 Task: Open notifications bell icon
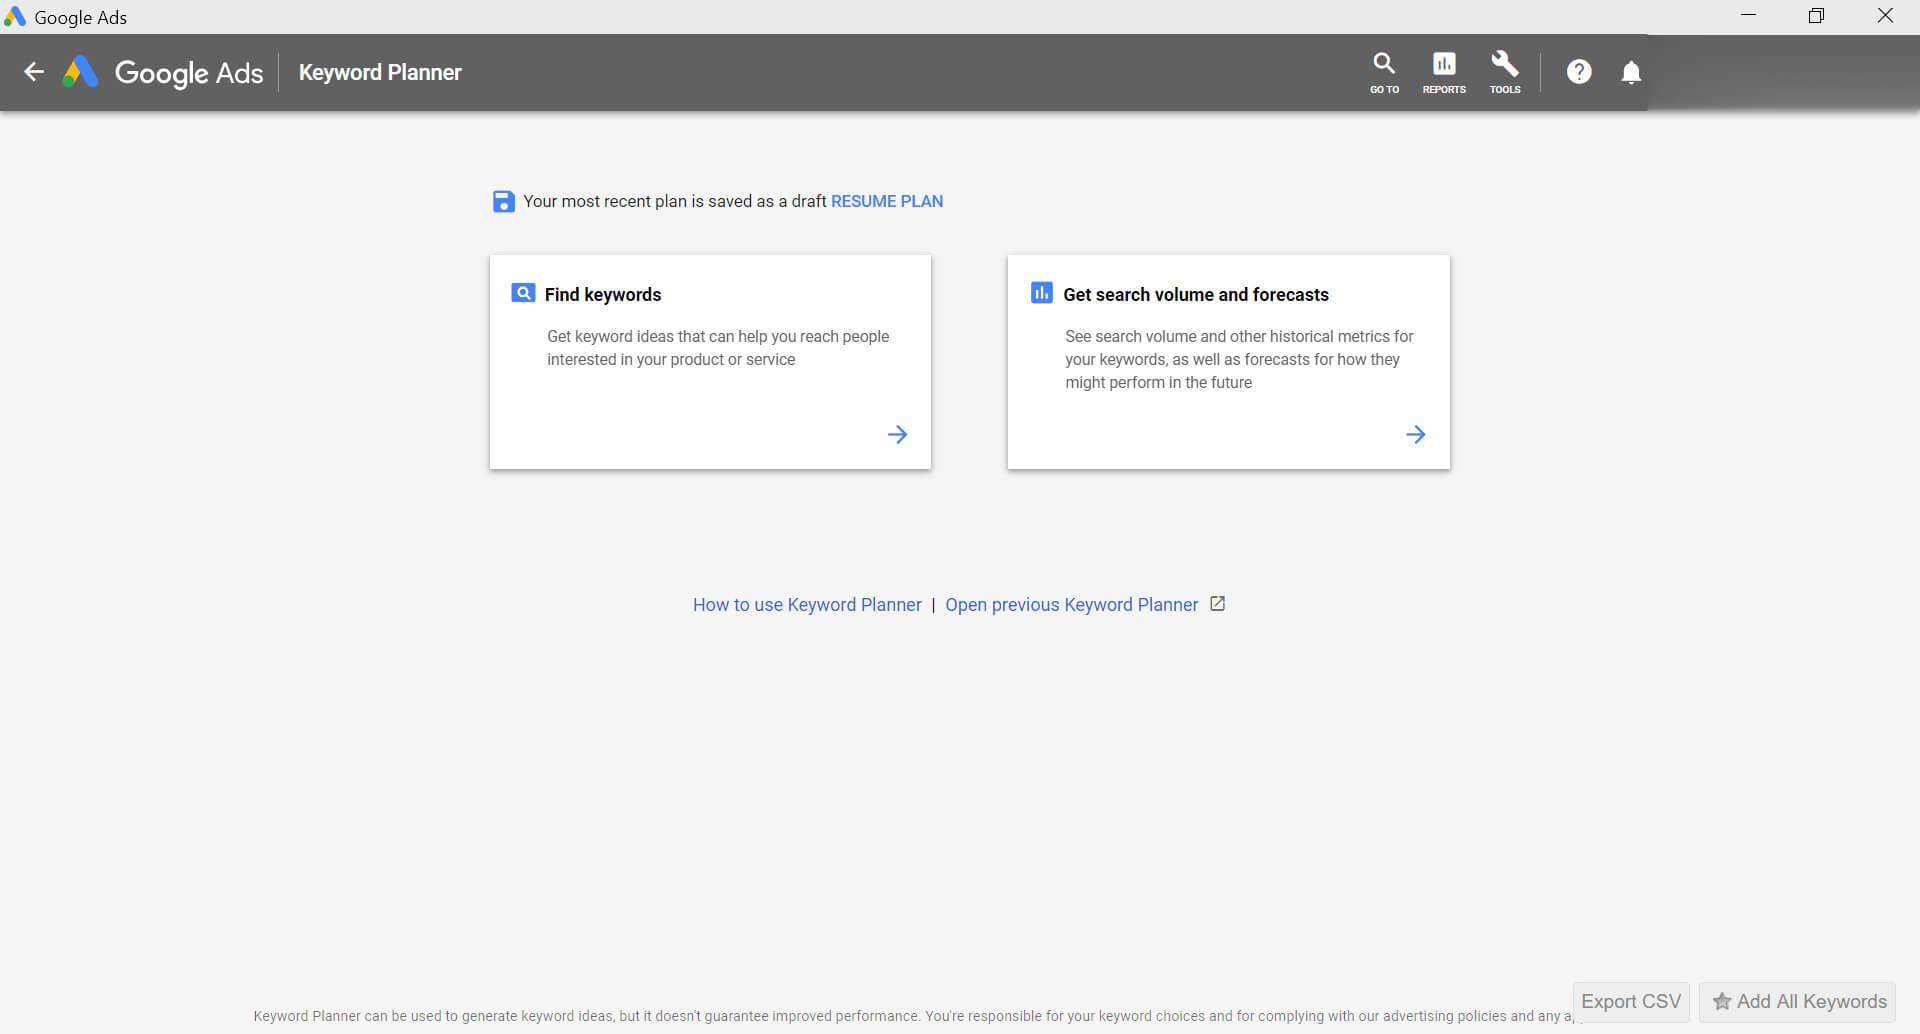tap(1631, 72)
